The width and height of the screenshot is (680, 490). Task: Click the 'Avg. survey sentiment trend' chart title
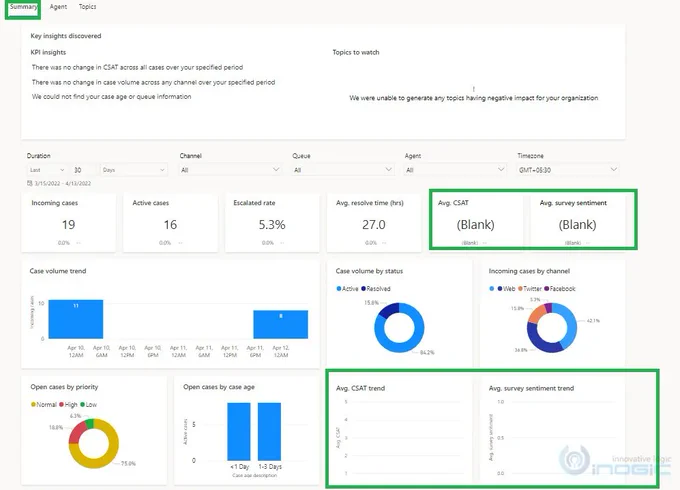pyautogui.click(x=531, y=388)
